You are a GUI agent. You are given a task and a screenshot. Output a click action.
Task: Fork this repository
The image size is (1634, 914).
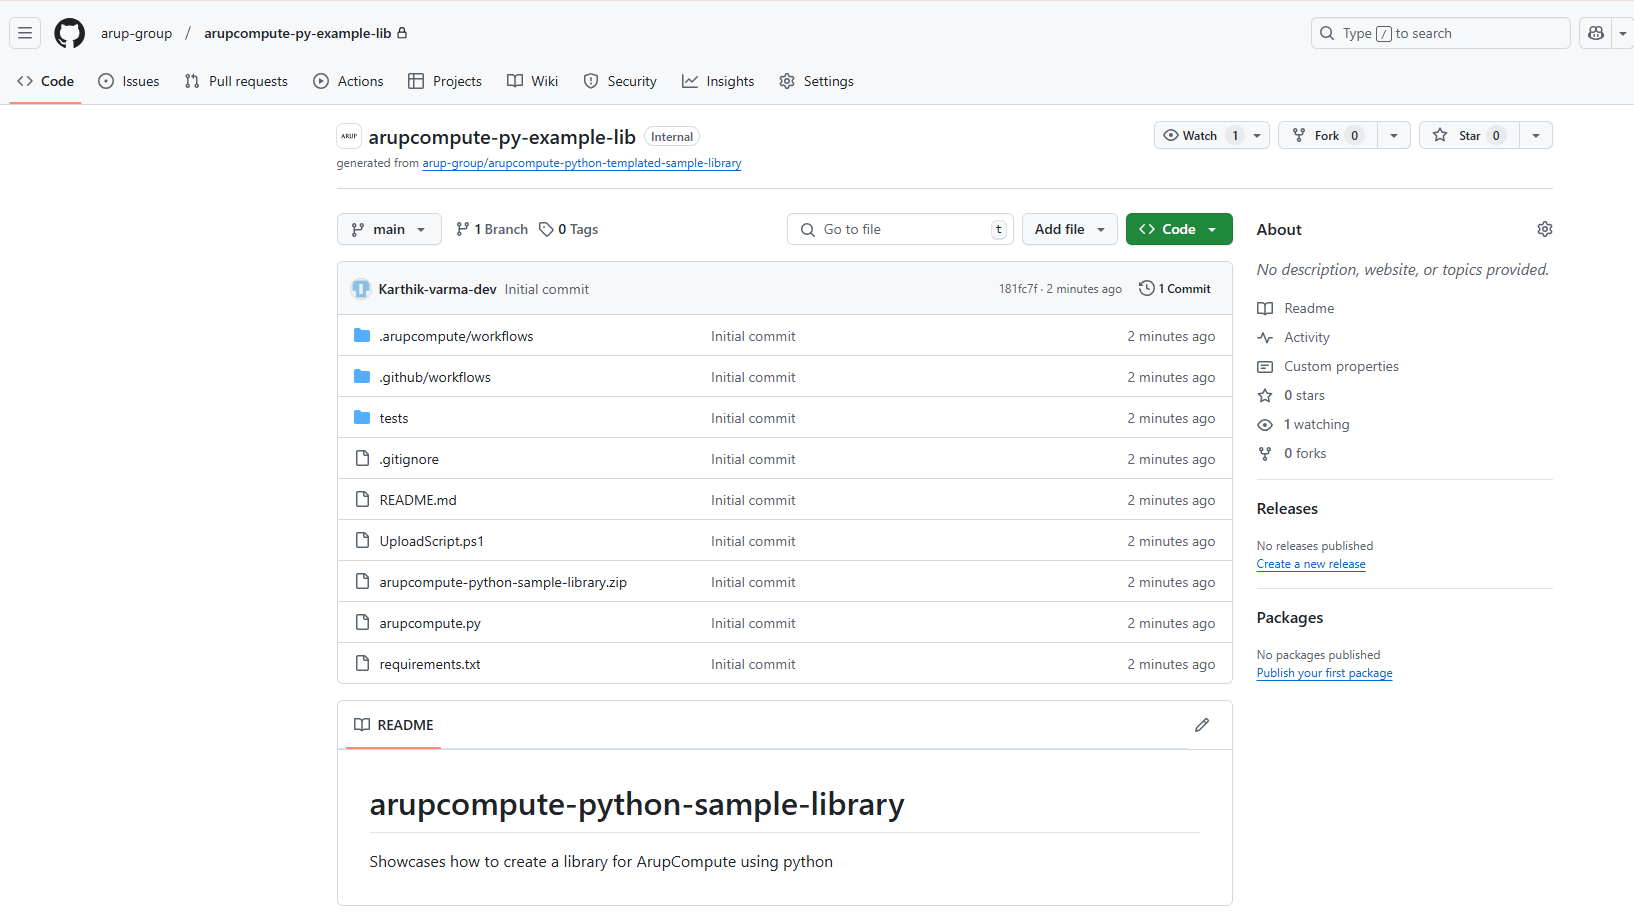coord(1328,135)
